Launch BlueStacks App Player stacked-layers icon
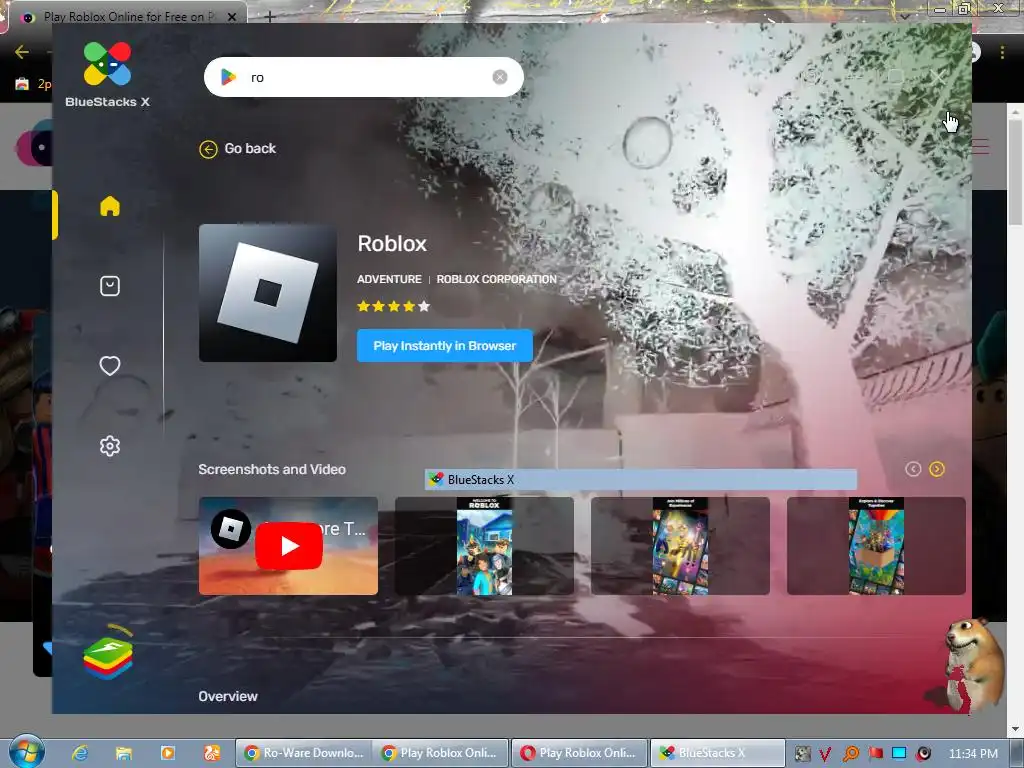Viewport: 1024px width, 768px height. [x=108, y=653]
